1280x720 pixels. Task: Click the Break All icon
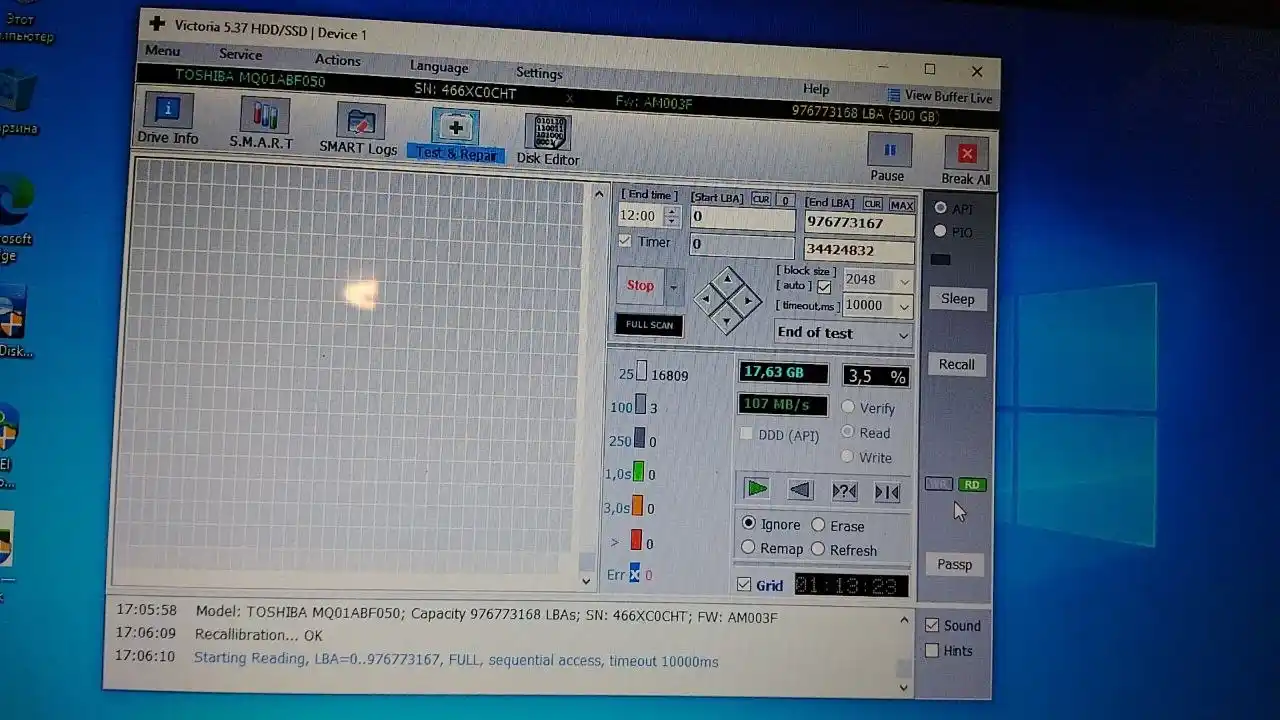[966, 163]
